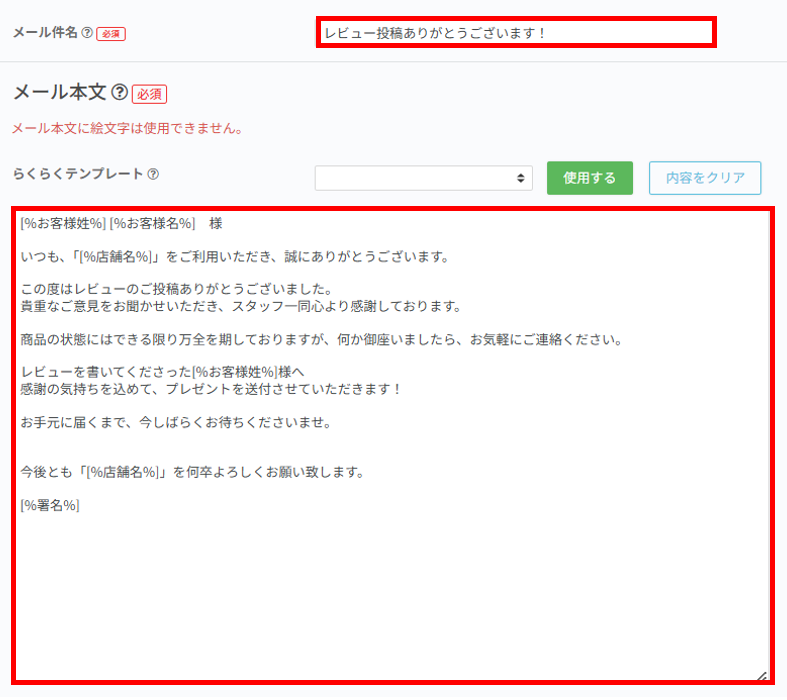Click the メール本文 heading text
Screen dimensions: 787x700
point(59,93)
